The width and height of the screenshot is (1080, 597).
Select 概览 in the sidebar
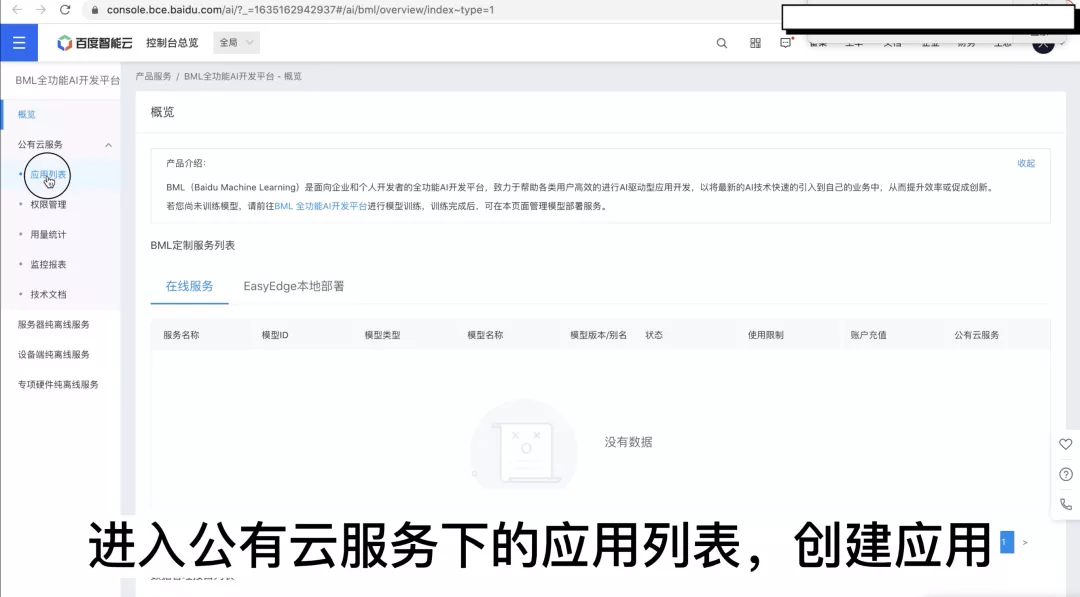coord(26,114)
